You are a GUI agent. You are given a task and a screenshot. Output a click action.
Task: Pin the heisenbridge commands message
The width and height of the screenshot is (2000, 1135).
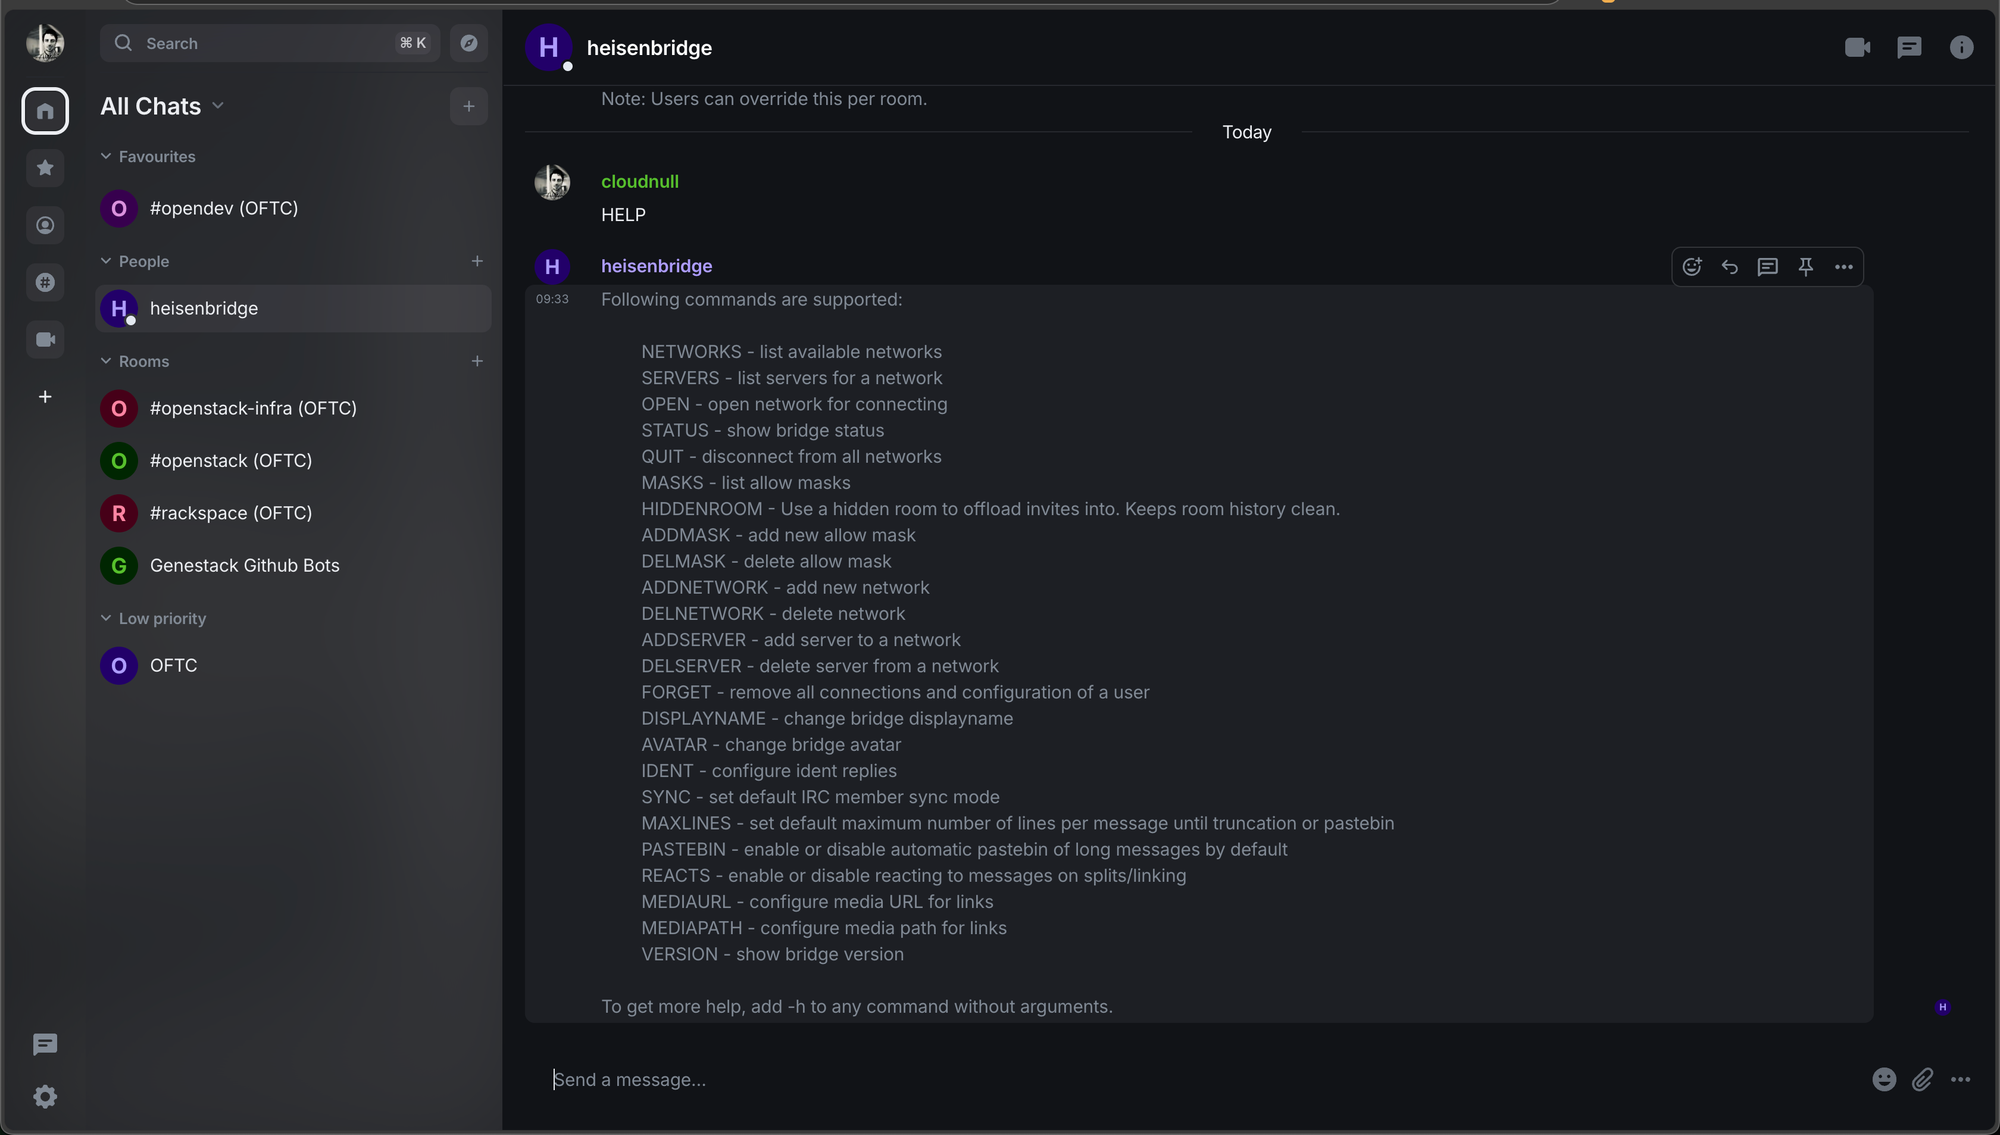click(x=1806, y=267)
